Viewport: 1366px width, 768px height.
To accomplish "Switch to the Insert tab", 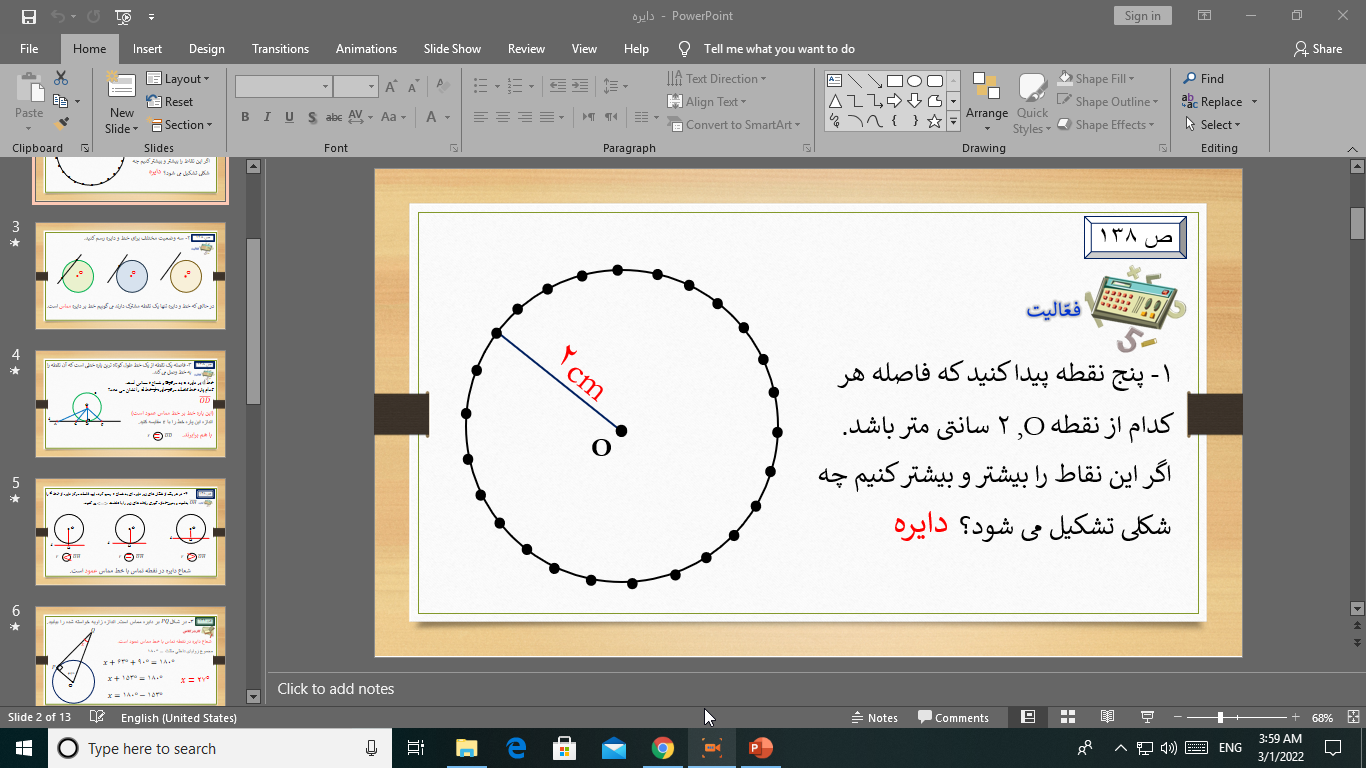I will point(147,49).
